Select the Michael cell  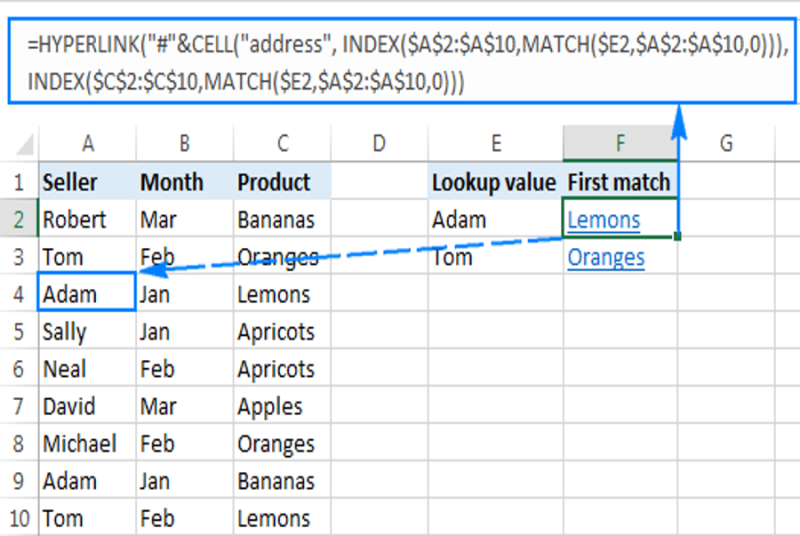tap(88, 443)
